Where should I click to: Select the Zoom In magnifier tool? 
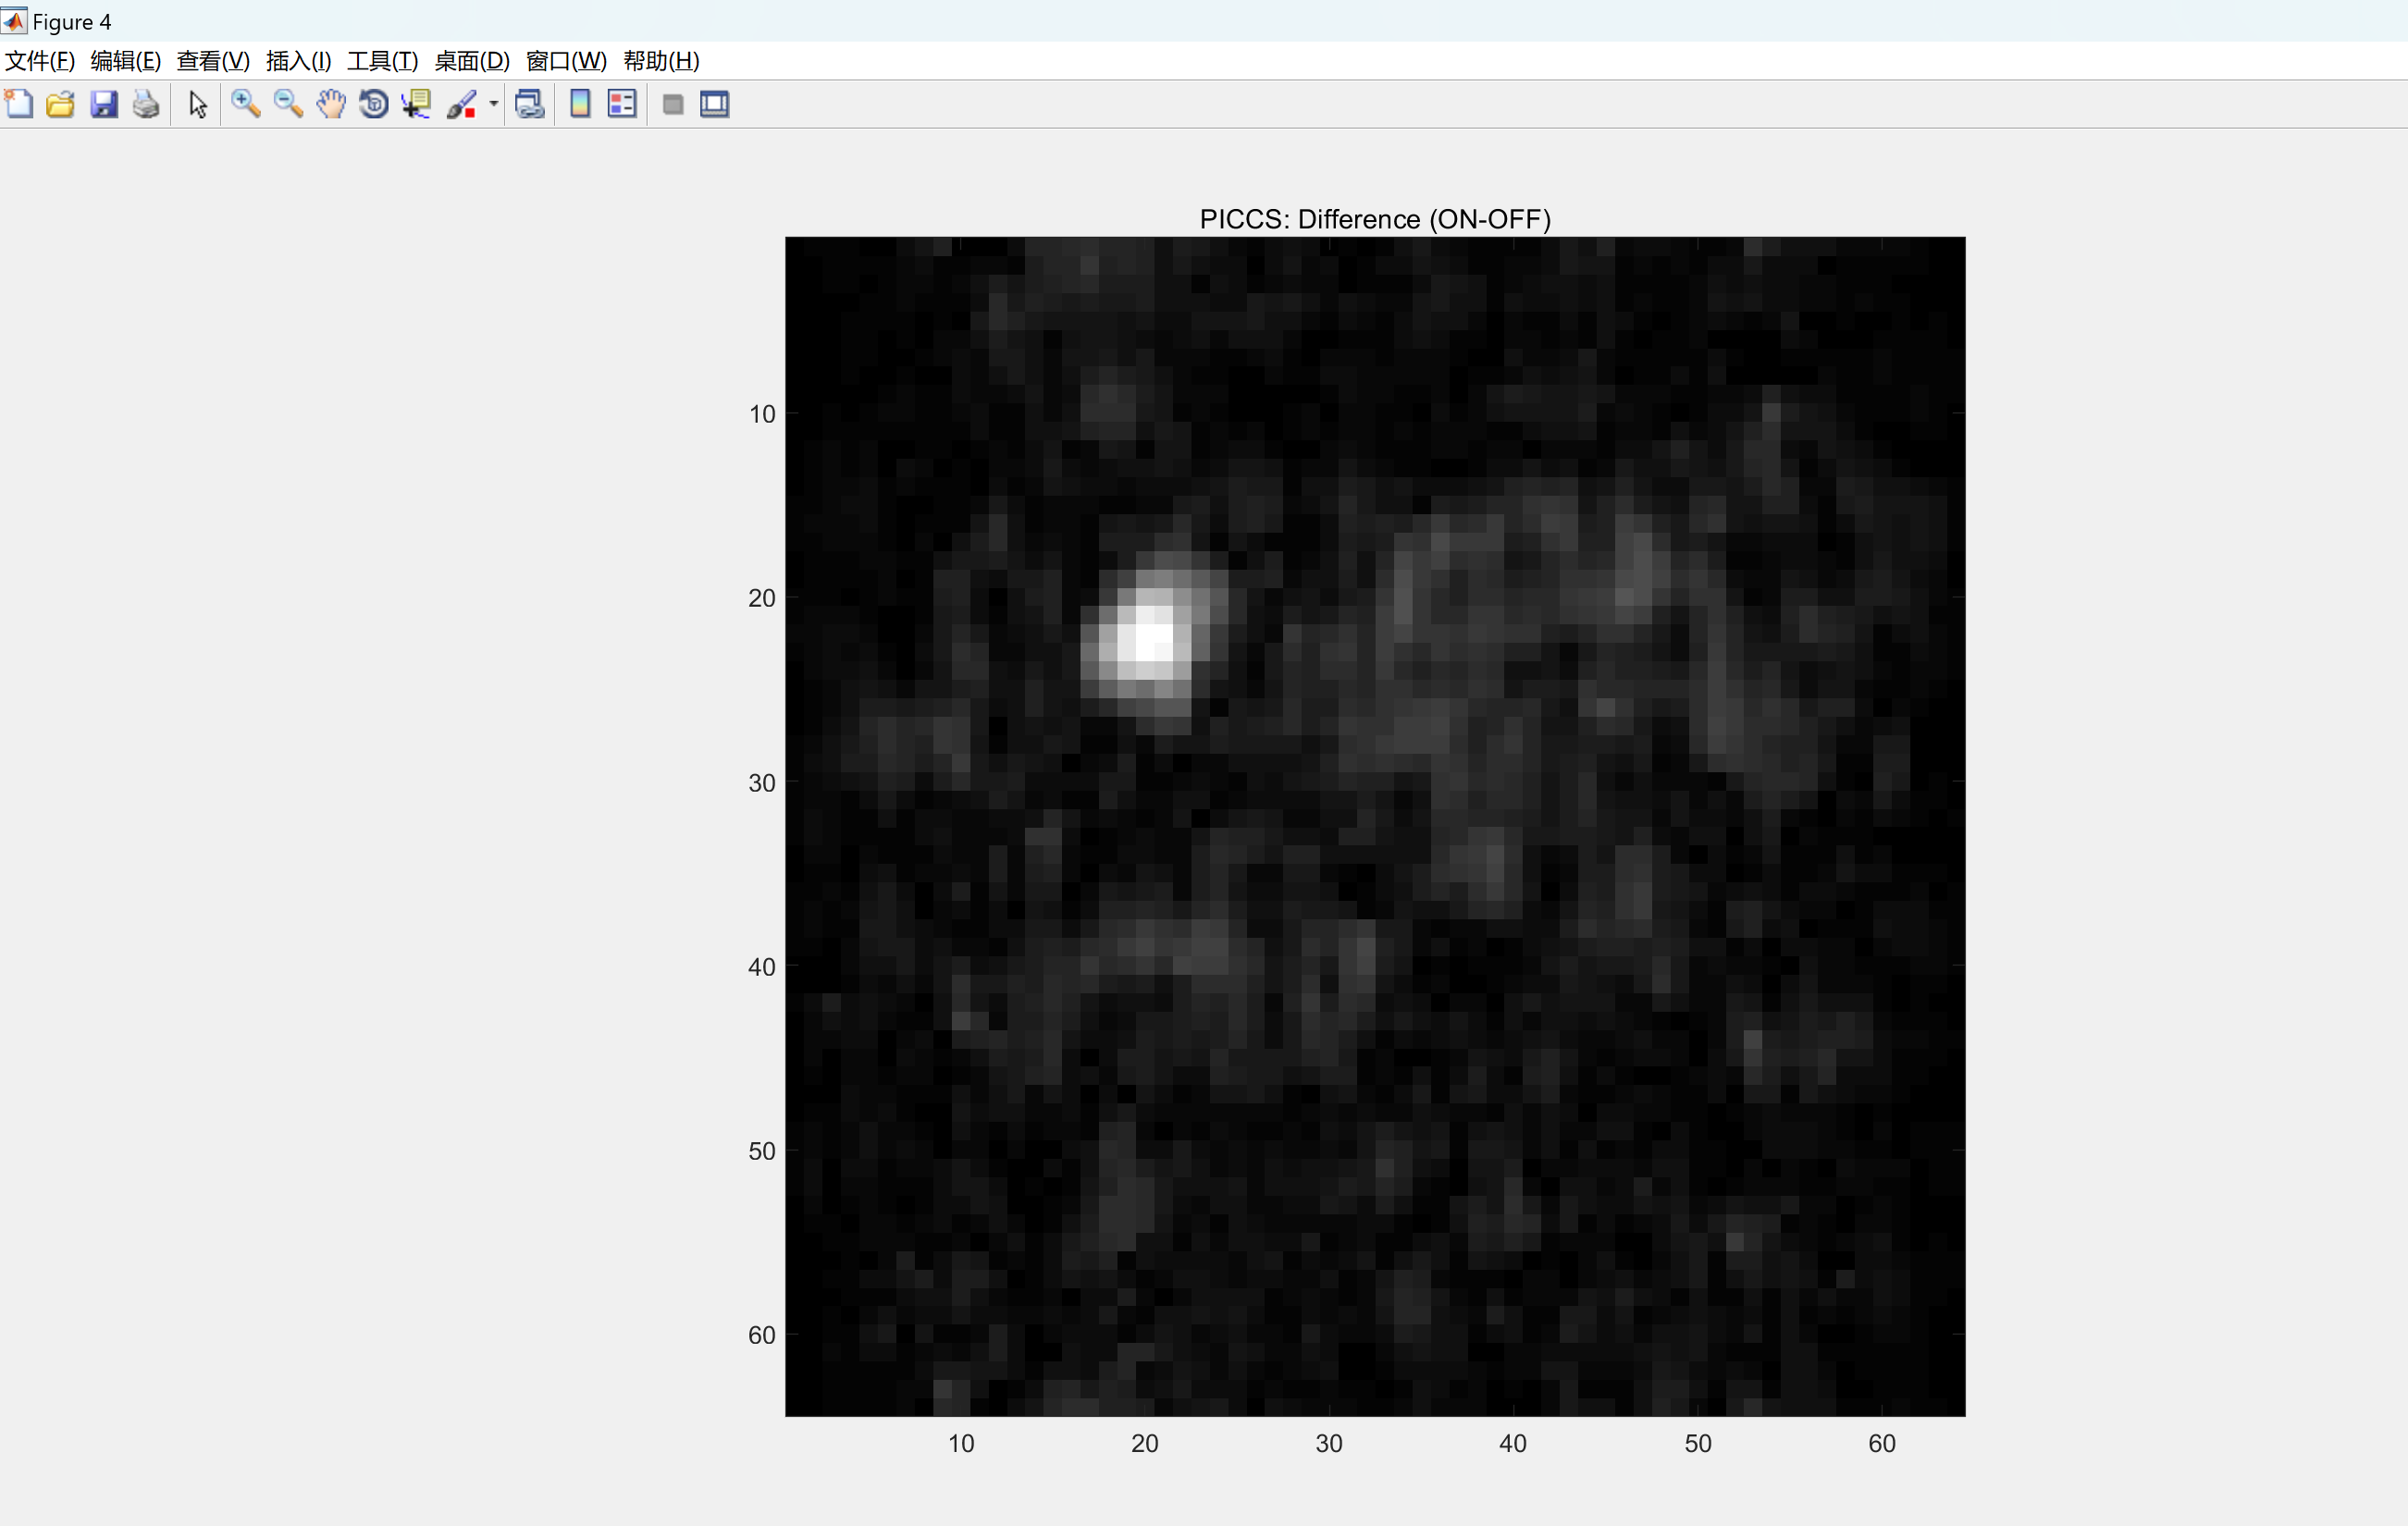[245, 104]
